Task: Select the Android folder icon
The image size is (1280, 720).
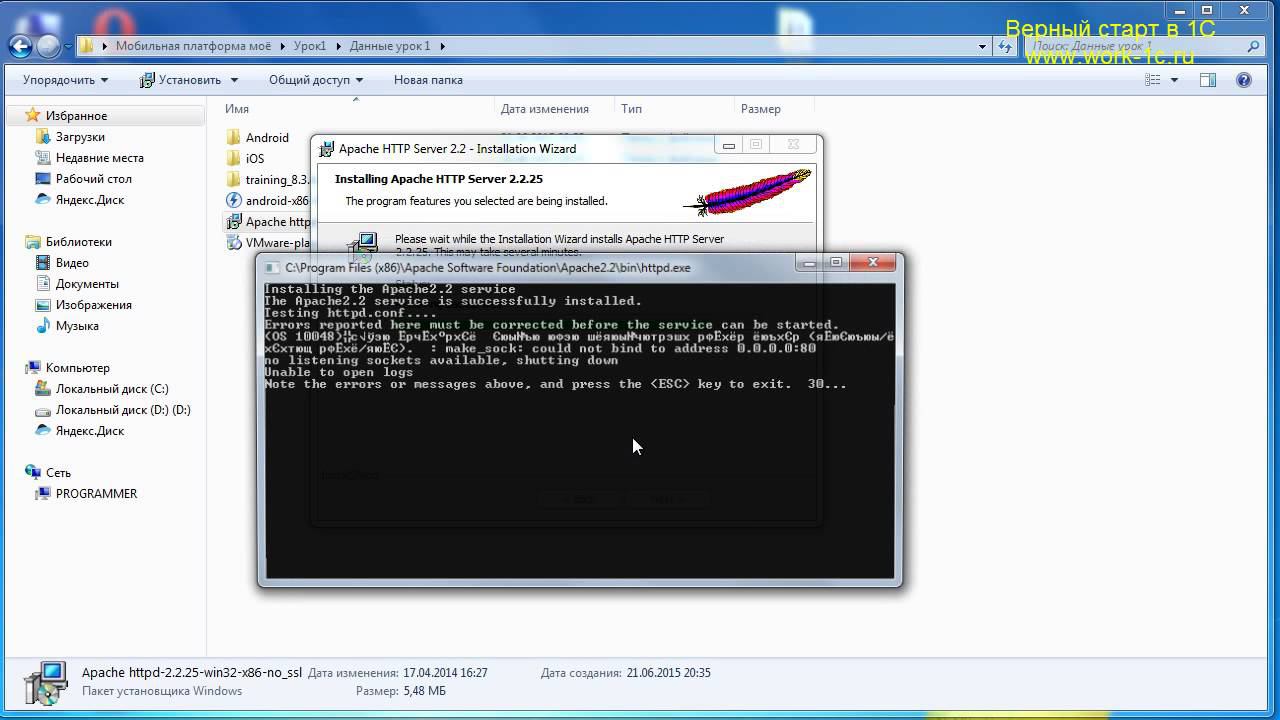Action: click(x=234, y=138)
